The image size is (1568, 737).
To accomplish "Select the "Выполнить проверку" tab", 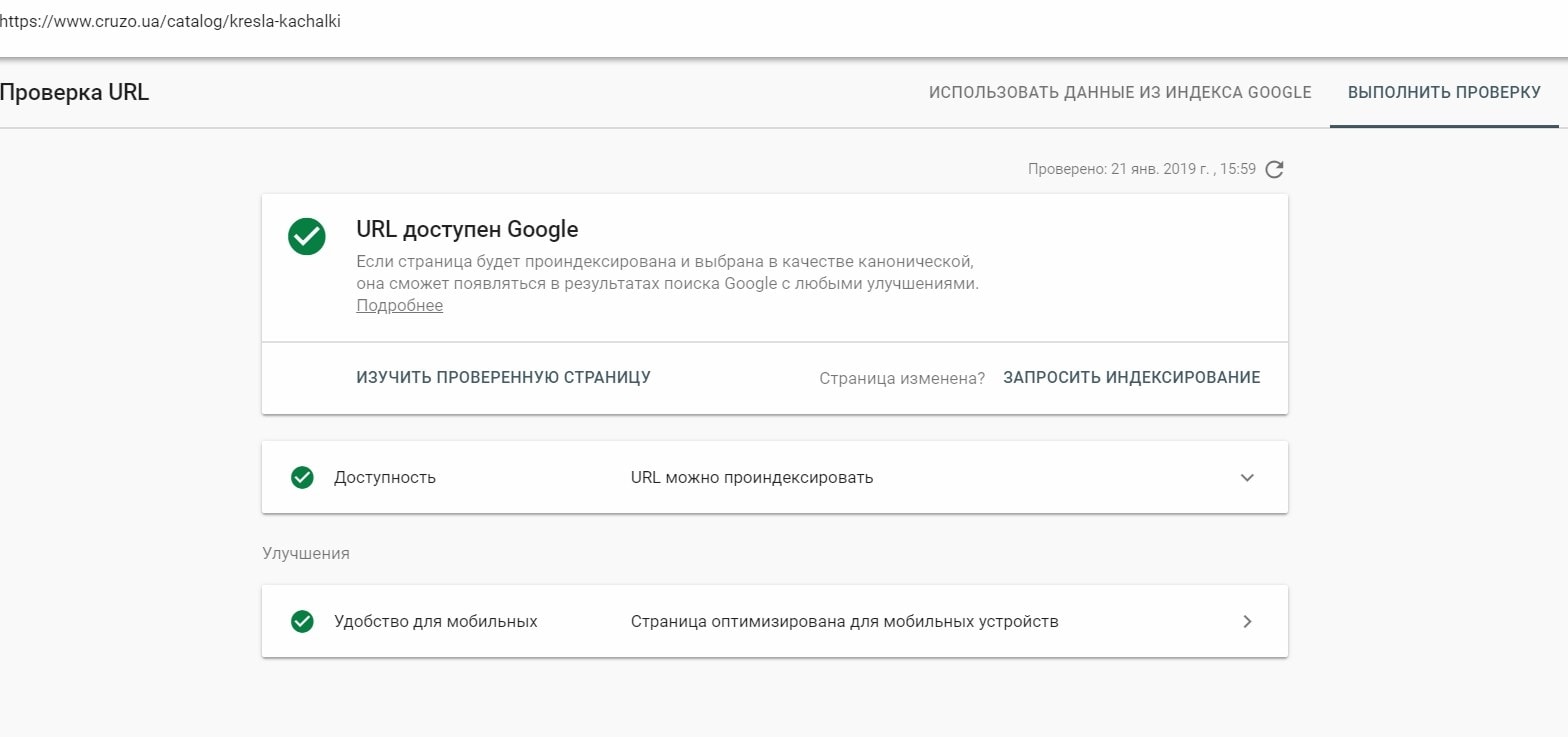I will pos(1444,92).
